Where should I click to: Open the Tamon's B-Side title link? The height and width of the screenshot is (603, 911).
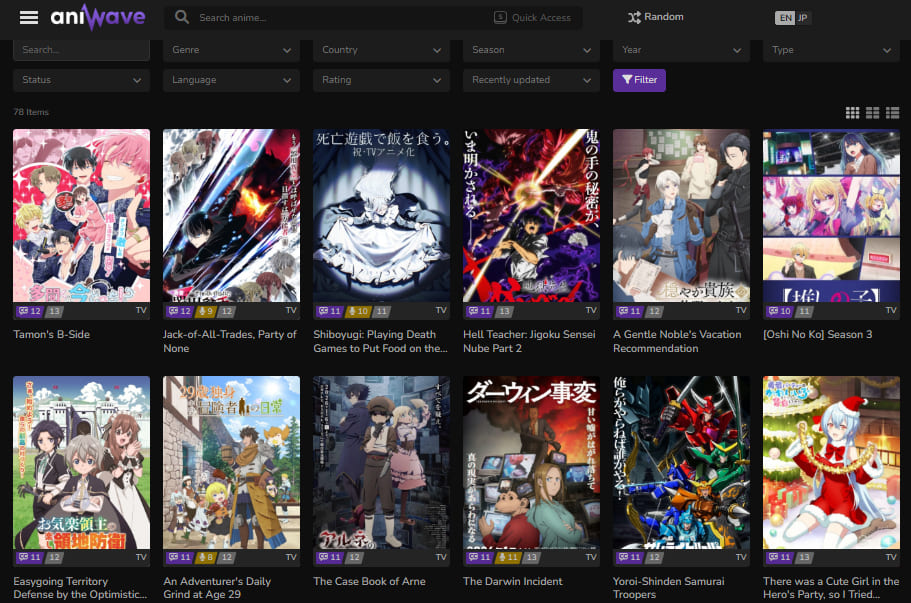(x=52, y=334)
